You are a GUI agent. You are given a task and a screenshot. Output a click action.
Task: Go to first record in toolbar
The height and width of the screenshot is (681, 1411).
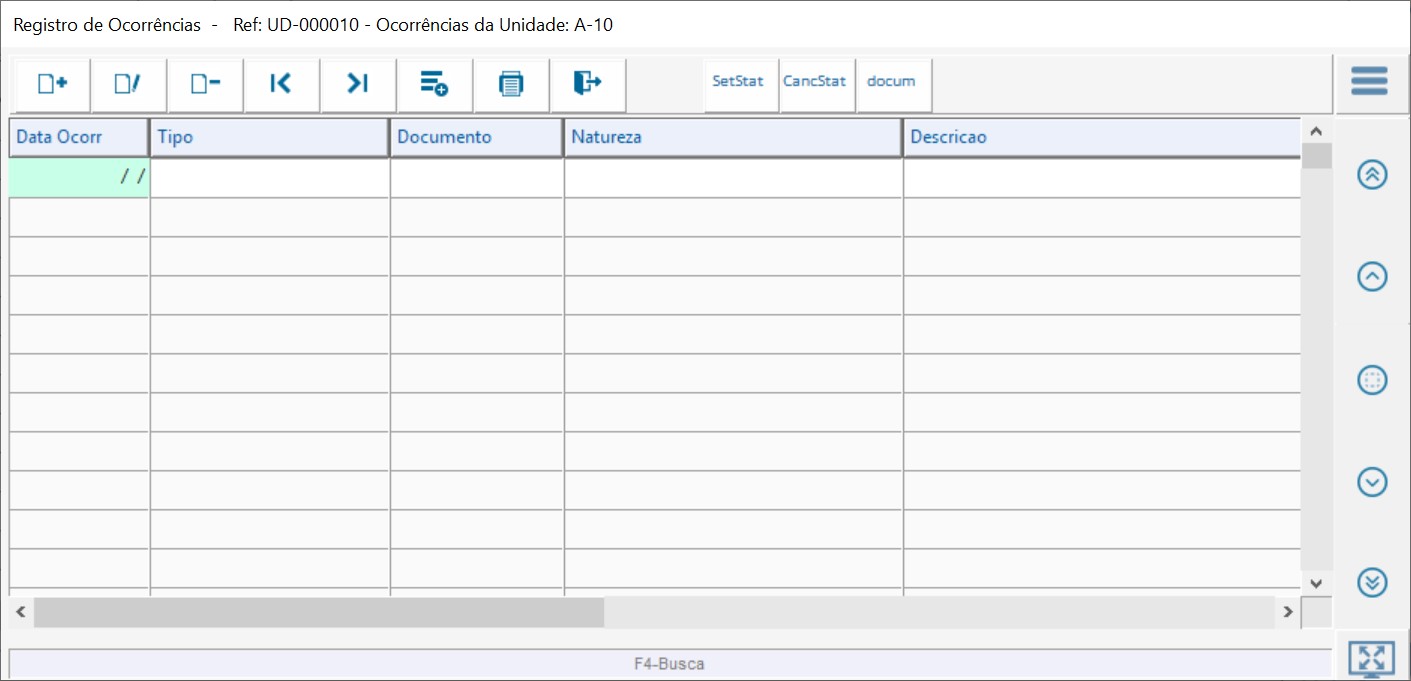click(x=281, y=84)
